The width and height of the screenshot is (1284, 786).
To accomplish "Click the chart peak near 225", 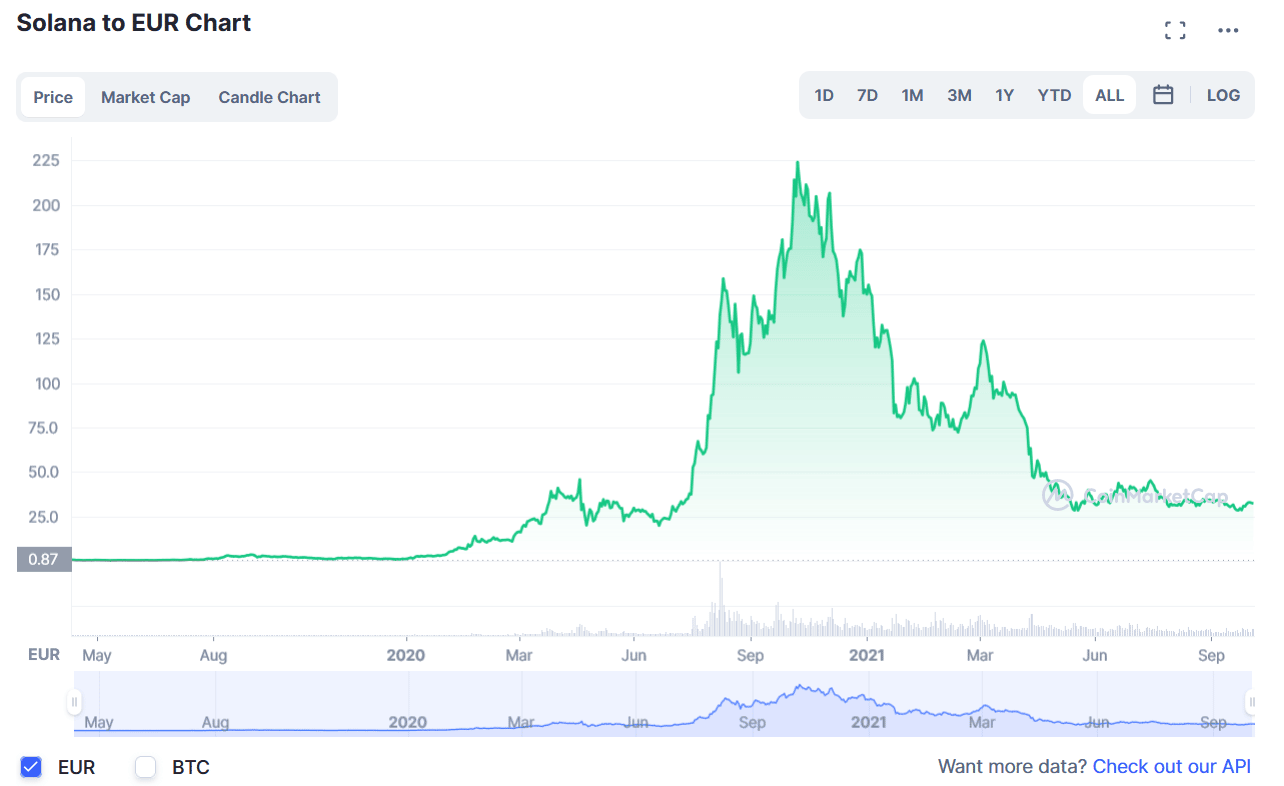I will pos(797,163).
